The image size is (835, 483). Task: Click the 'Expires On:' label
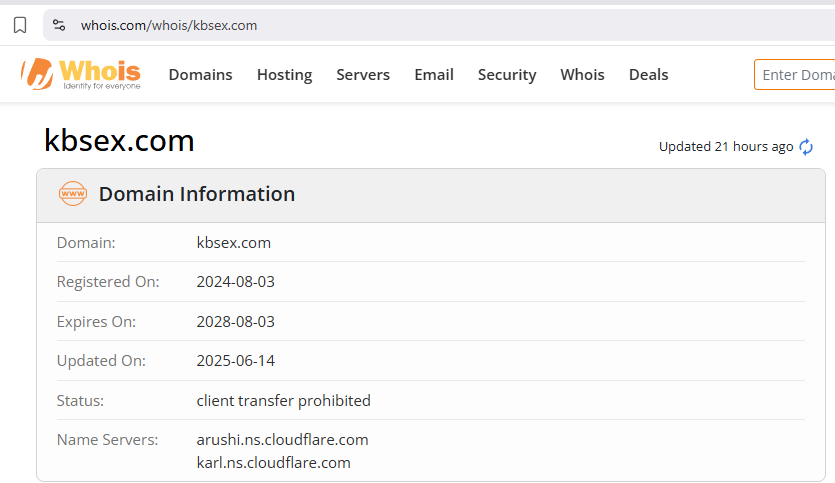pos(96,322)
